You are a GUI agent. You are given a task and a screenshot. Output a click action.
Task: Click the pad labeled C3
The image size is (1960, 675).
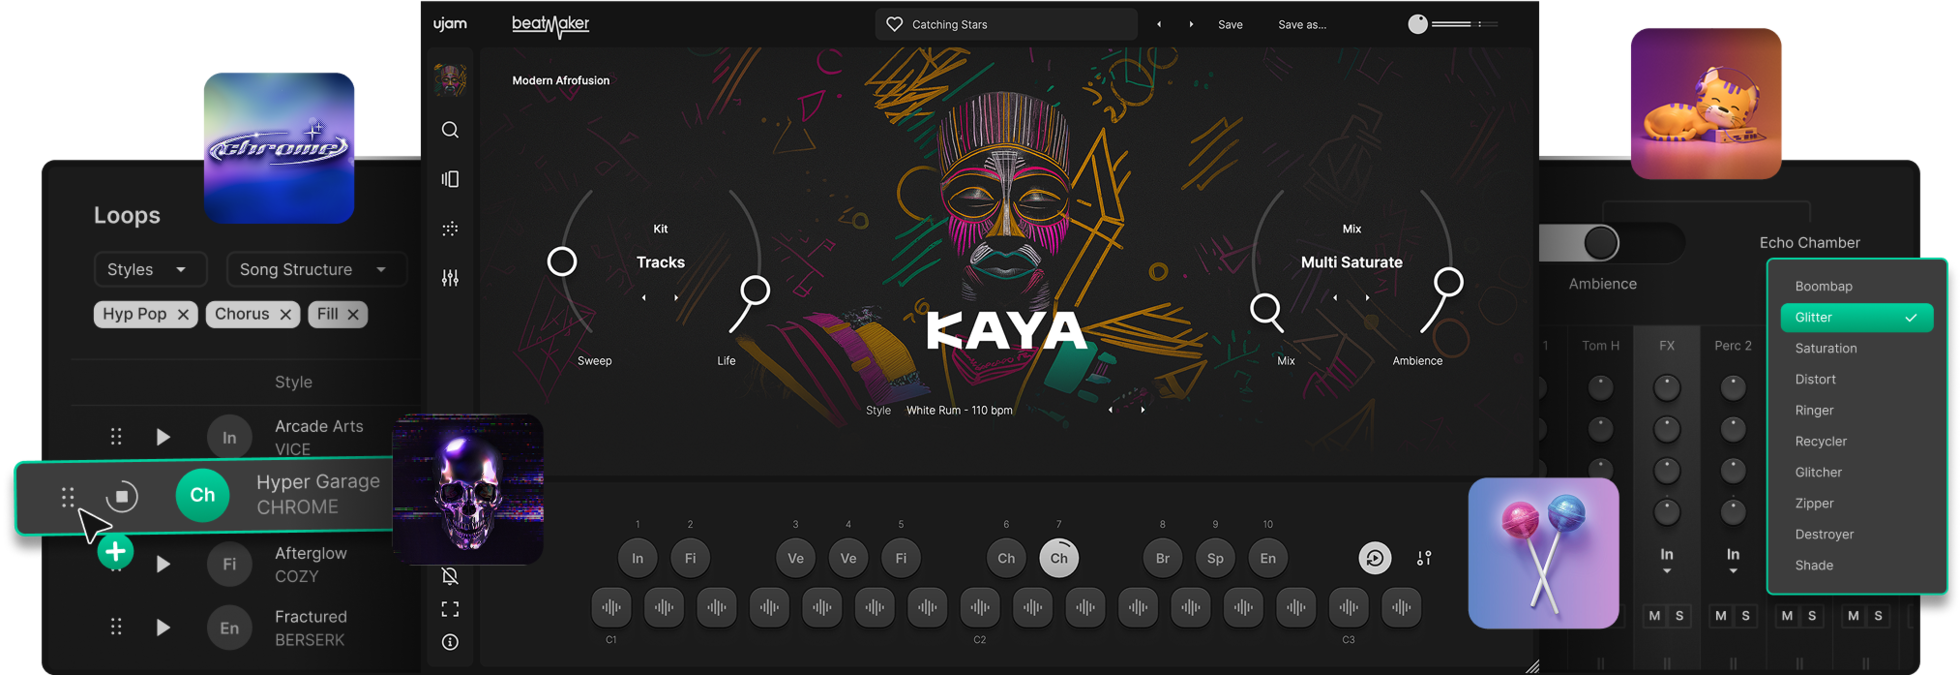coord(1349,607)
